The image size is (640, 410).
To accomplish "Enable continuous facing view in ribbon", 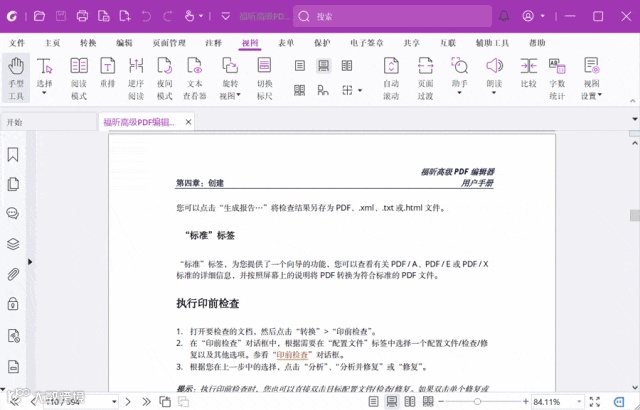I will (300, 90).
